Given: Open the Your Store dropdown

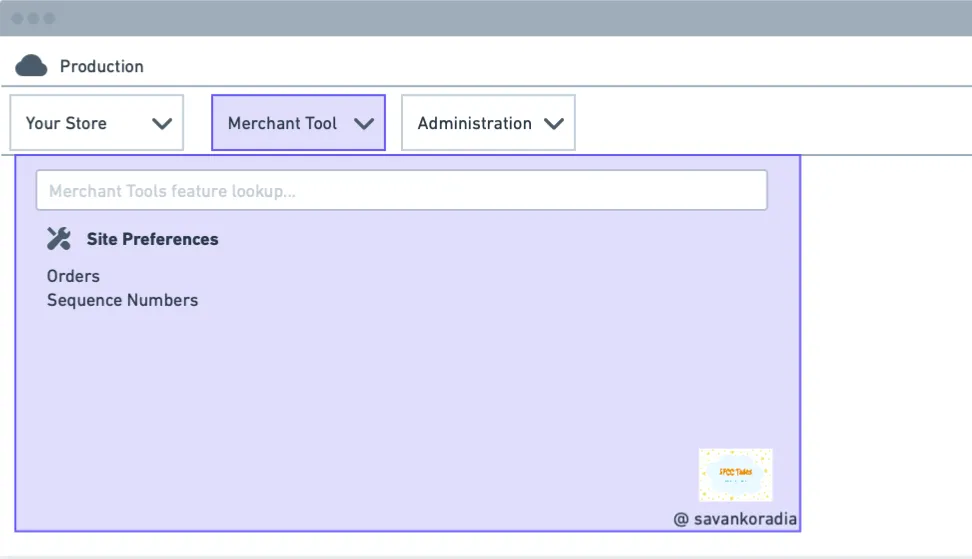Looking at the screenshot, I should 97,123.
